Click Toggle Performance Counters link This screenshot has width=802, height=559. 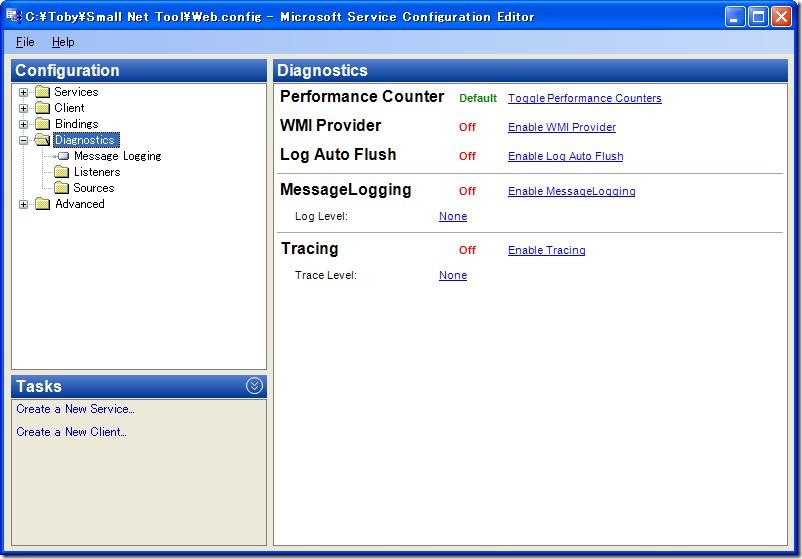[585, 98]
